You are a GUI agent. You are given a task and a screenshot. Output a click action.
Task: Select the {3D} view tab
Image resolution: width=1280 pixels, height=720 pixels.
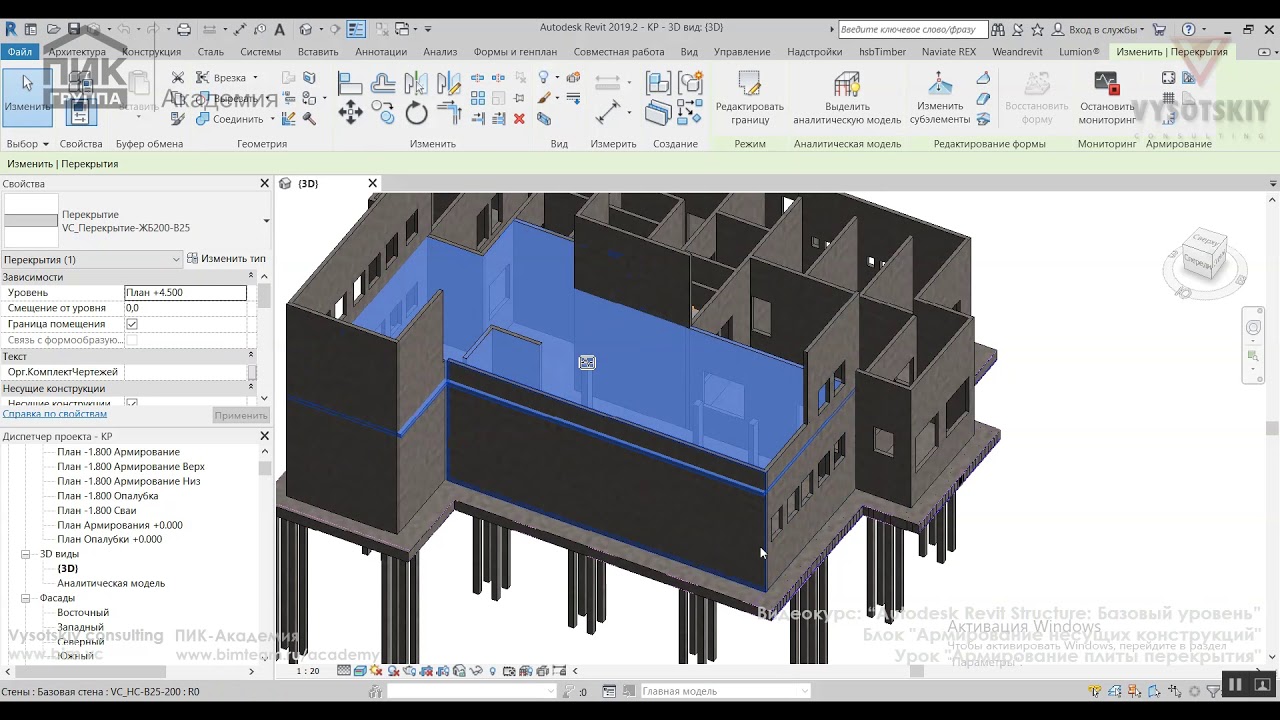pos(309,184)
